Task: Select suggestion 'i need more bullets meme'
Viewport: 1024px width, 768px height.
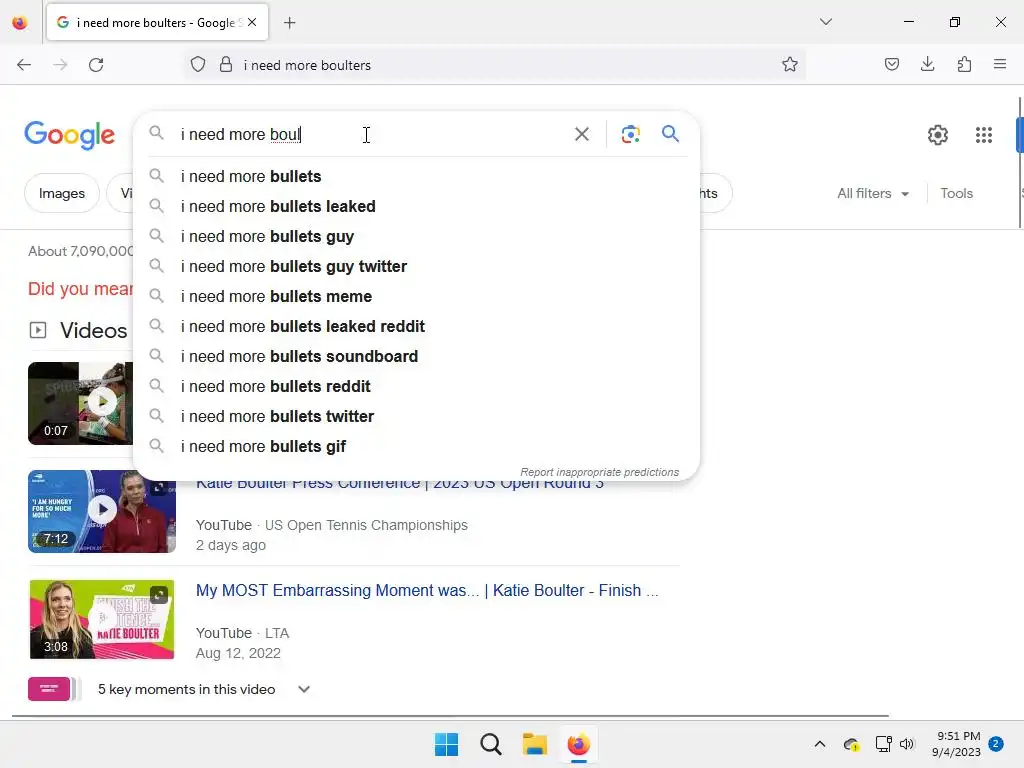Action: [416, 296]
